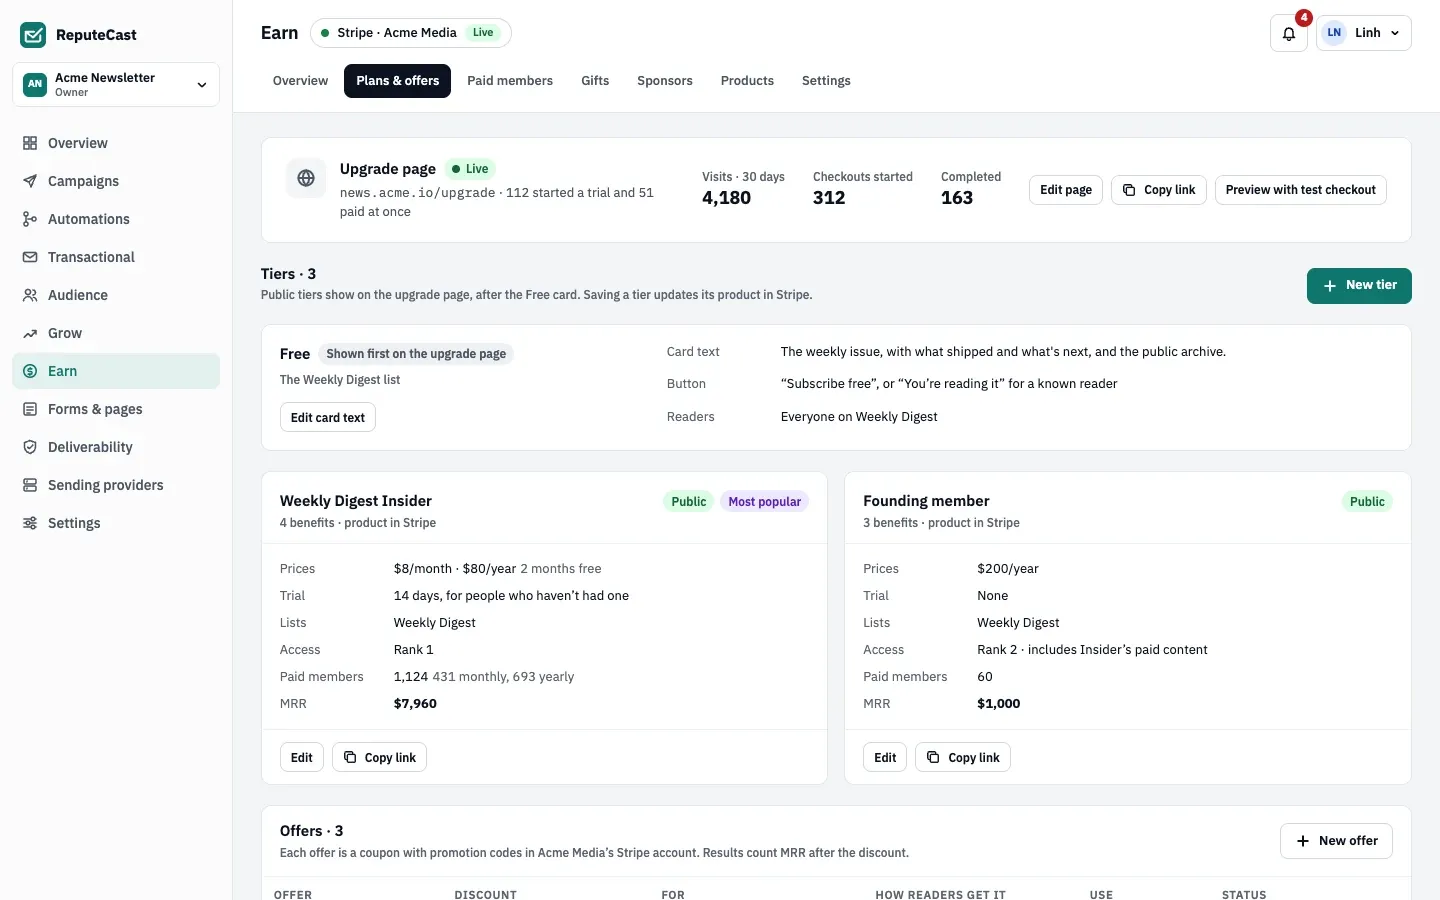Screen dimensions: 1440x900
Task: Edit the Weekly Digest Insider tier
Action: click(302, 757)
